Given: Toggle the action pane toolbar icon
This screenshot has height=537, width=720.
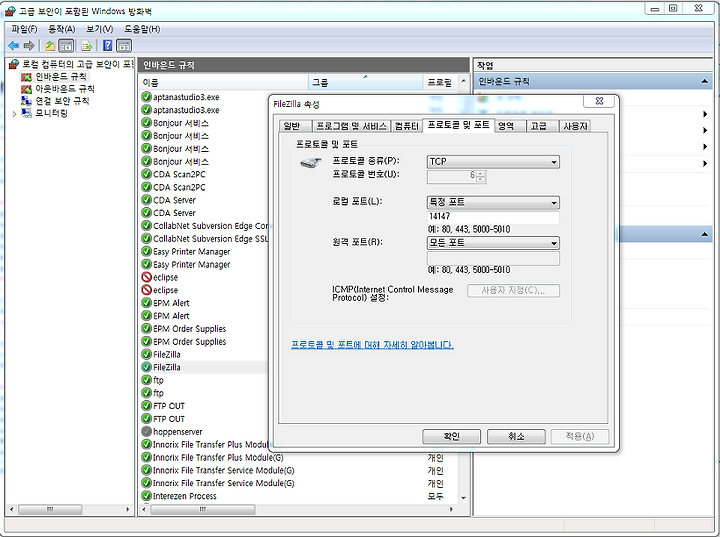Looking at the screenshot, I should click(x=124, y=45).
